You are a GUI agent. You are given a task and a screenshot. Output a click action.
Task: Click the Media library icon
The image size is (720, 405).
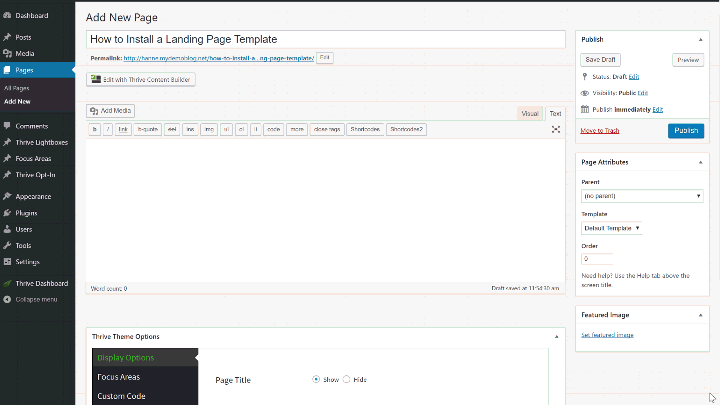tap(7, 53)
